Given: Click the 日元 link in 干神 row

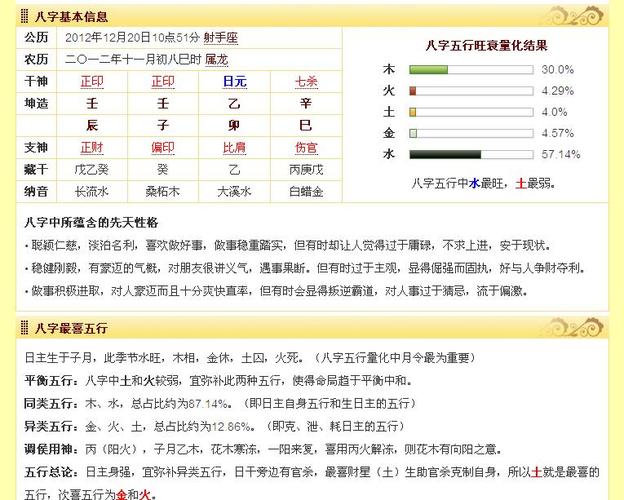Looking at the screenshot, I should pos(234,82).
